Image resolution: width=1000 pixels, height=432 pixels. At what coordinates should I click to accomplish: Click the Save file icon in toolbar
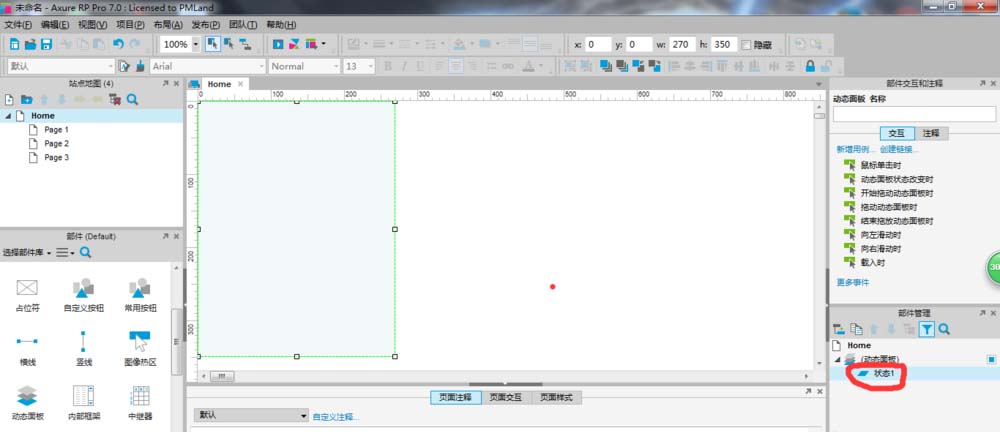(46, 44)
